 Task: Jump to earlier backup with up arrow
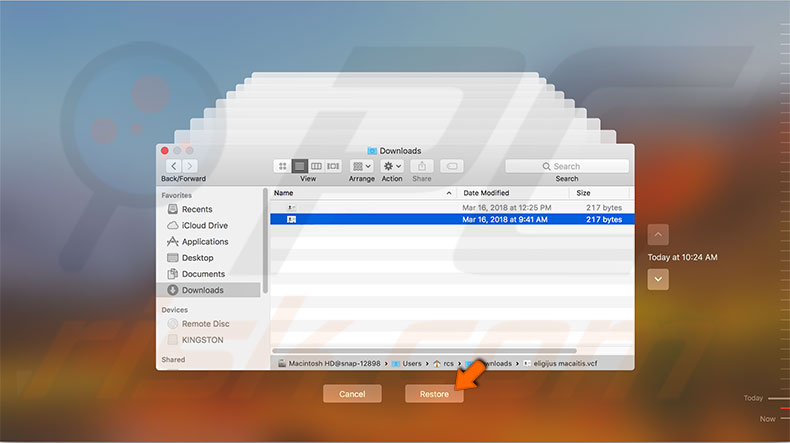[658, 234]
